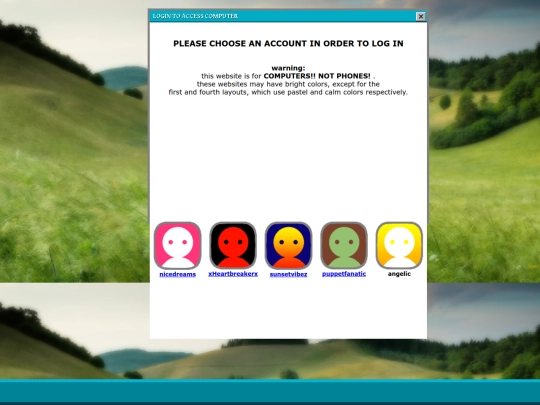This screenshot has width=540, height=405.
Task: Follow the puppetfanatic account link
Action: 344,274
